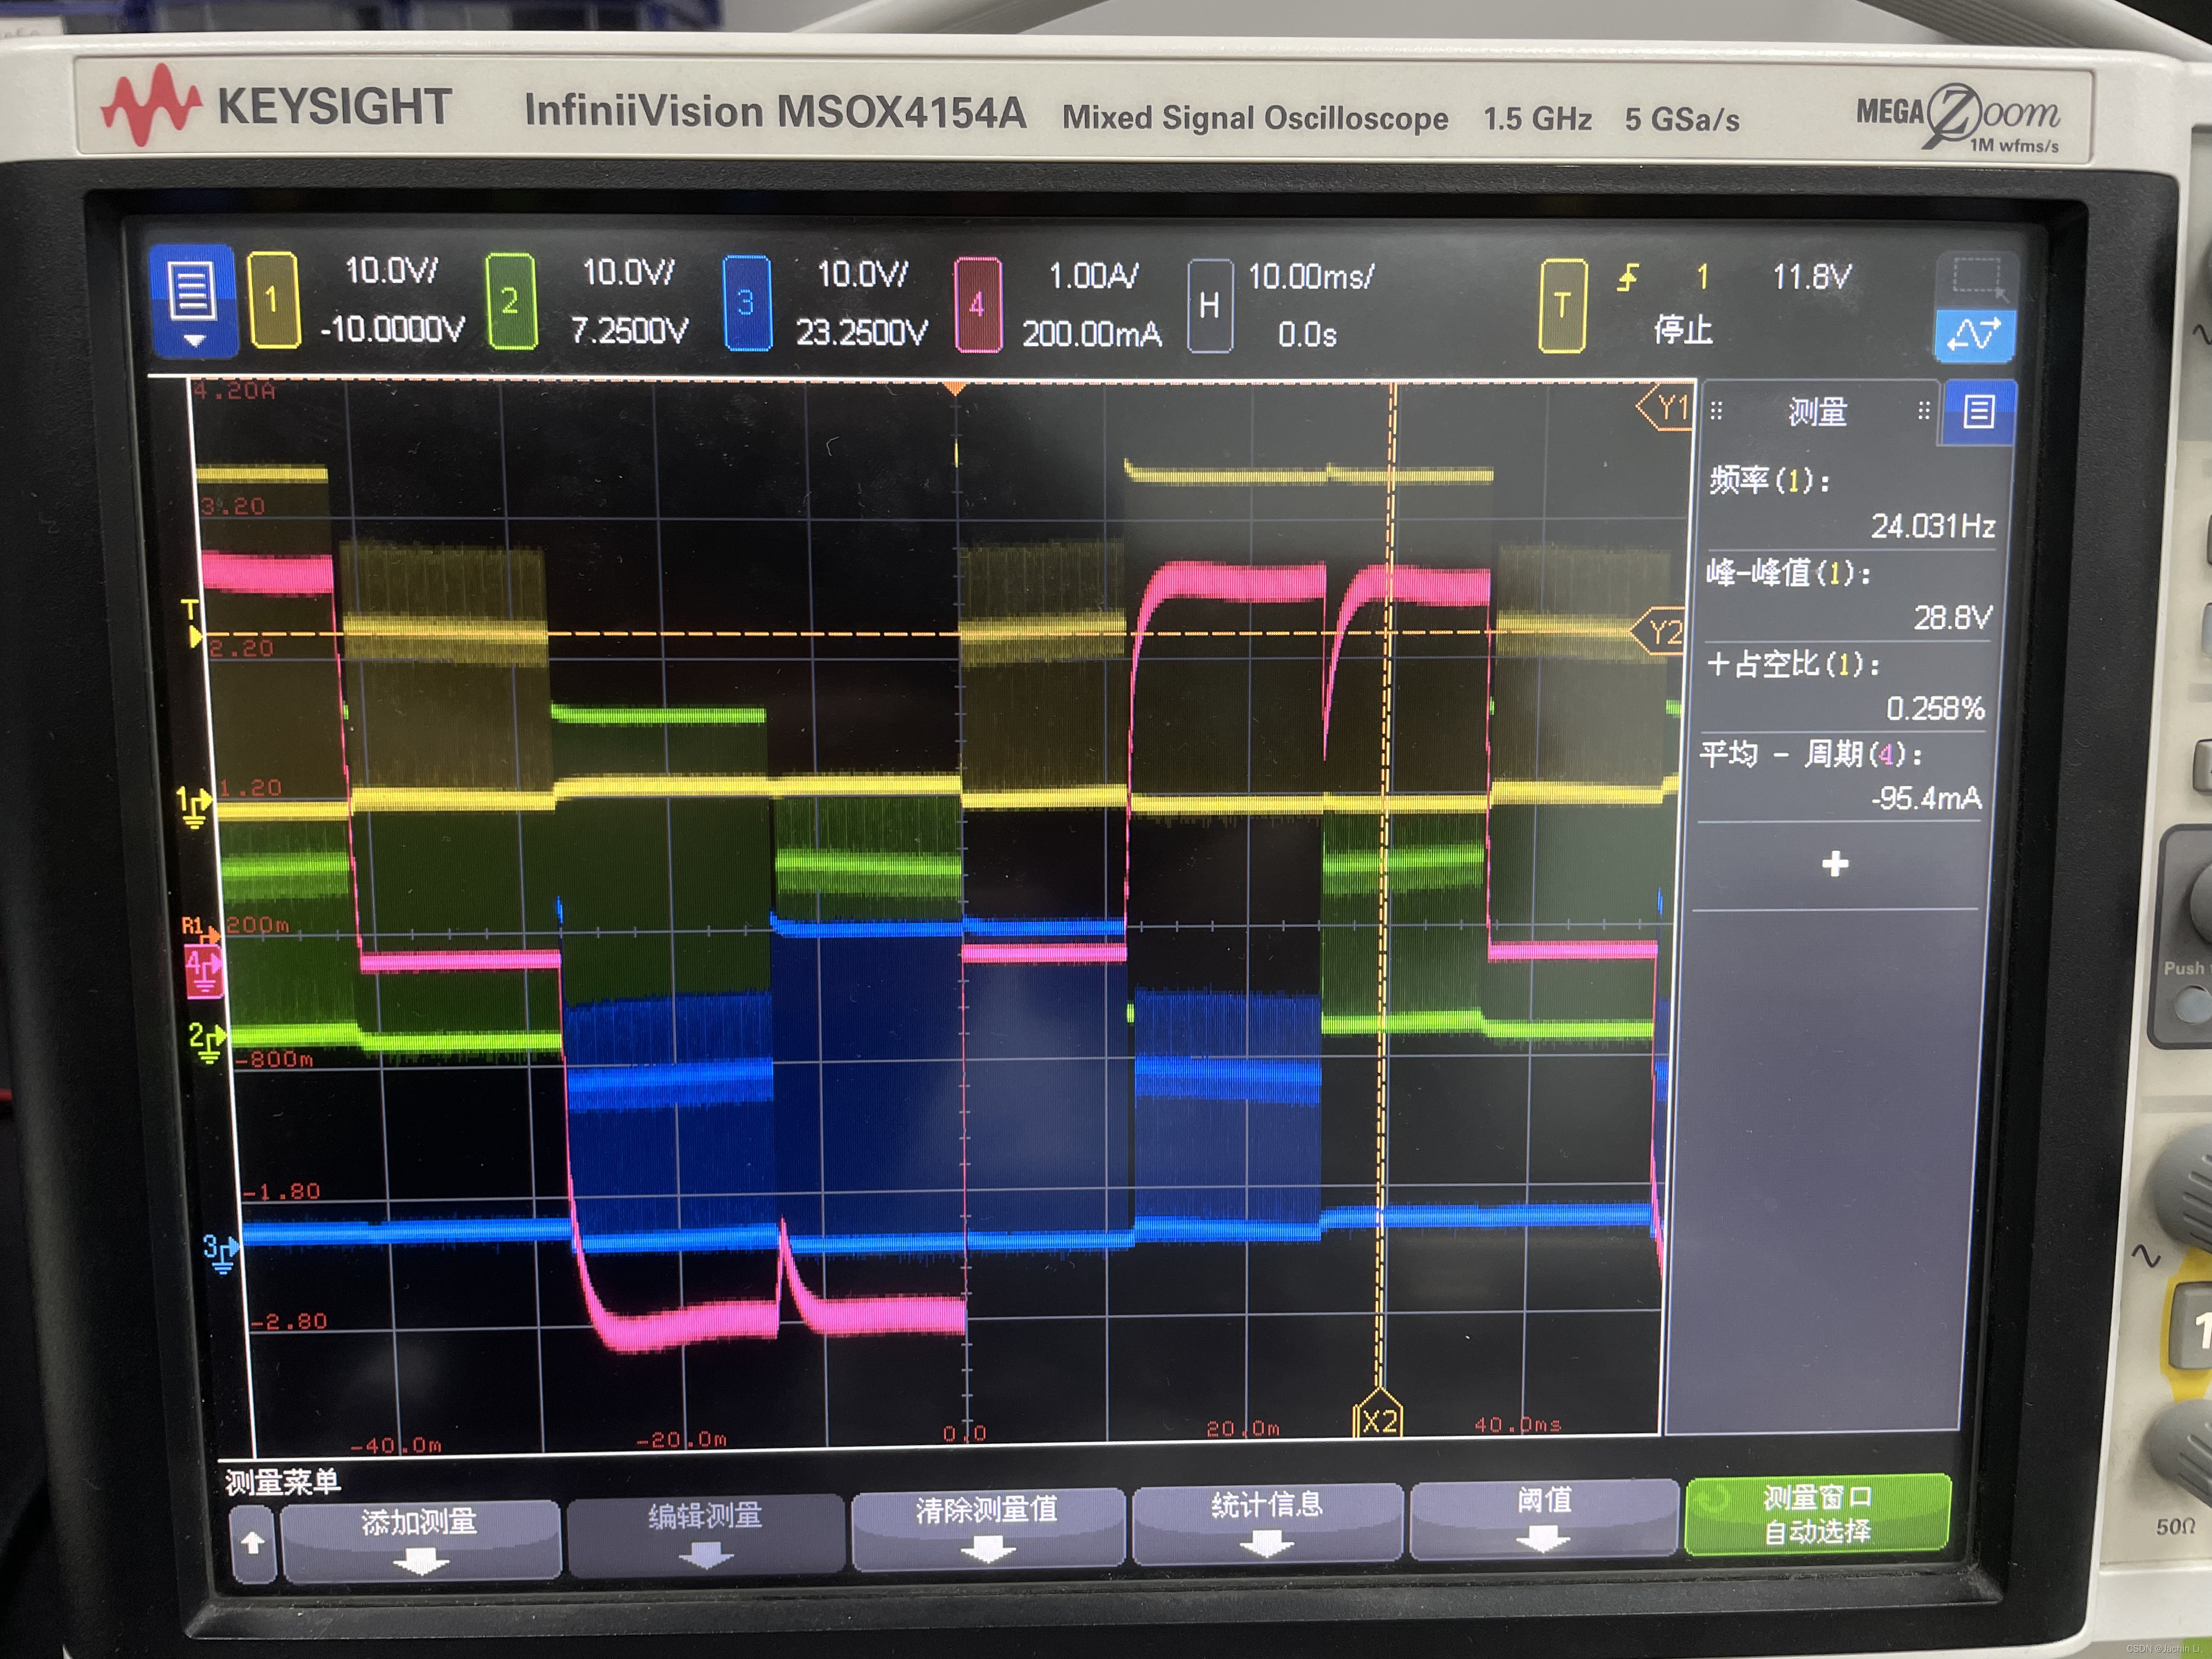Toggle the green channel 2 badge
The width and height of the screenshot is (2212, 1659).
coord(511,301)
